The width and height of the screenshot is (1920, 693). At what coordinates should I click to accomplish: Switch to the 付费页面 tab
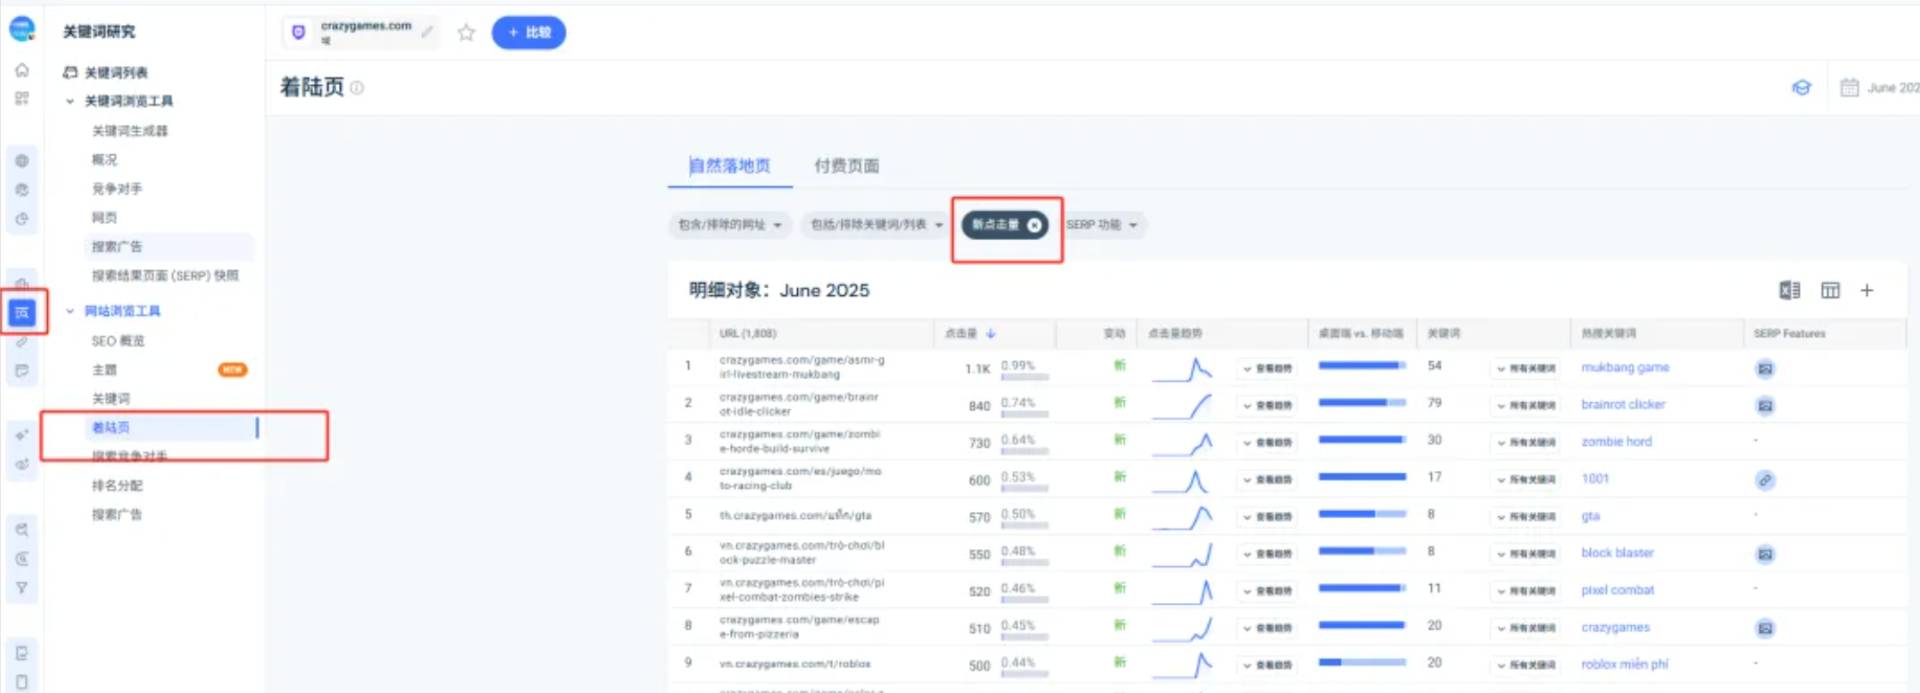tap(847, 166)
